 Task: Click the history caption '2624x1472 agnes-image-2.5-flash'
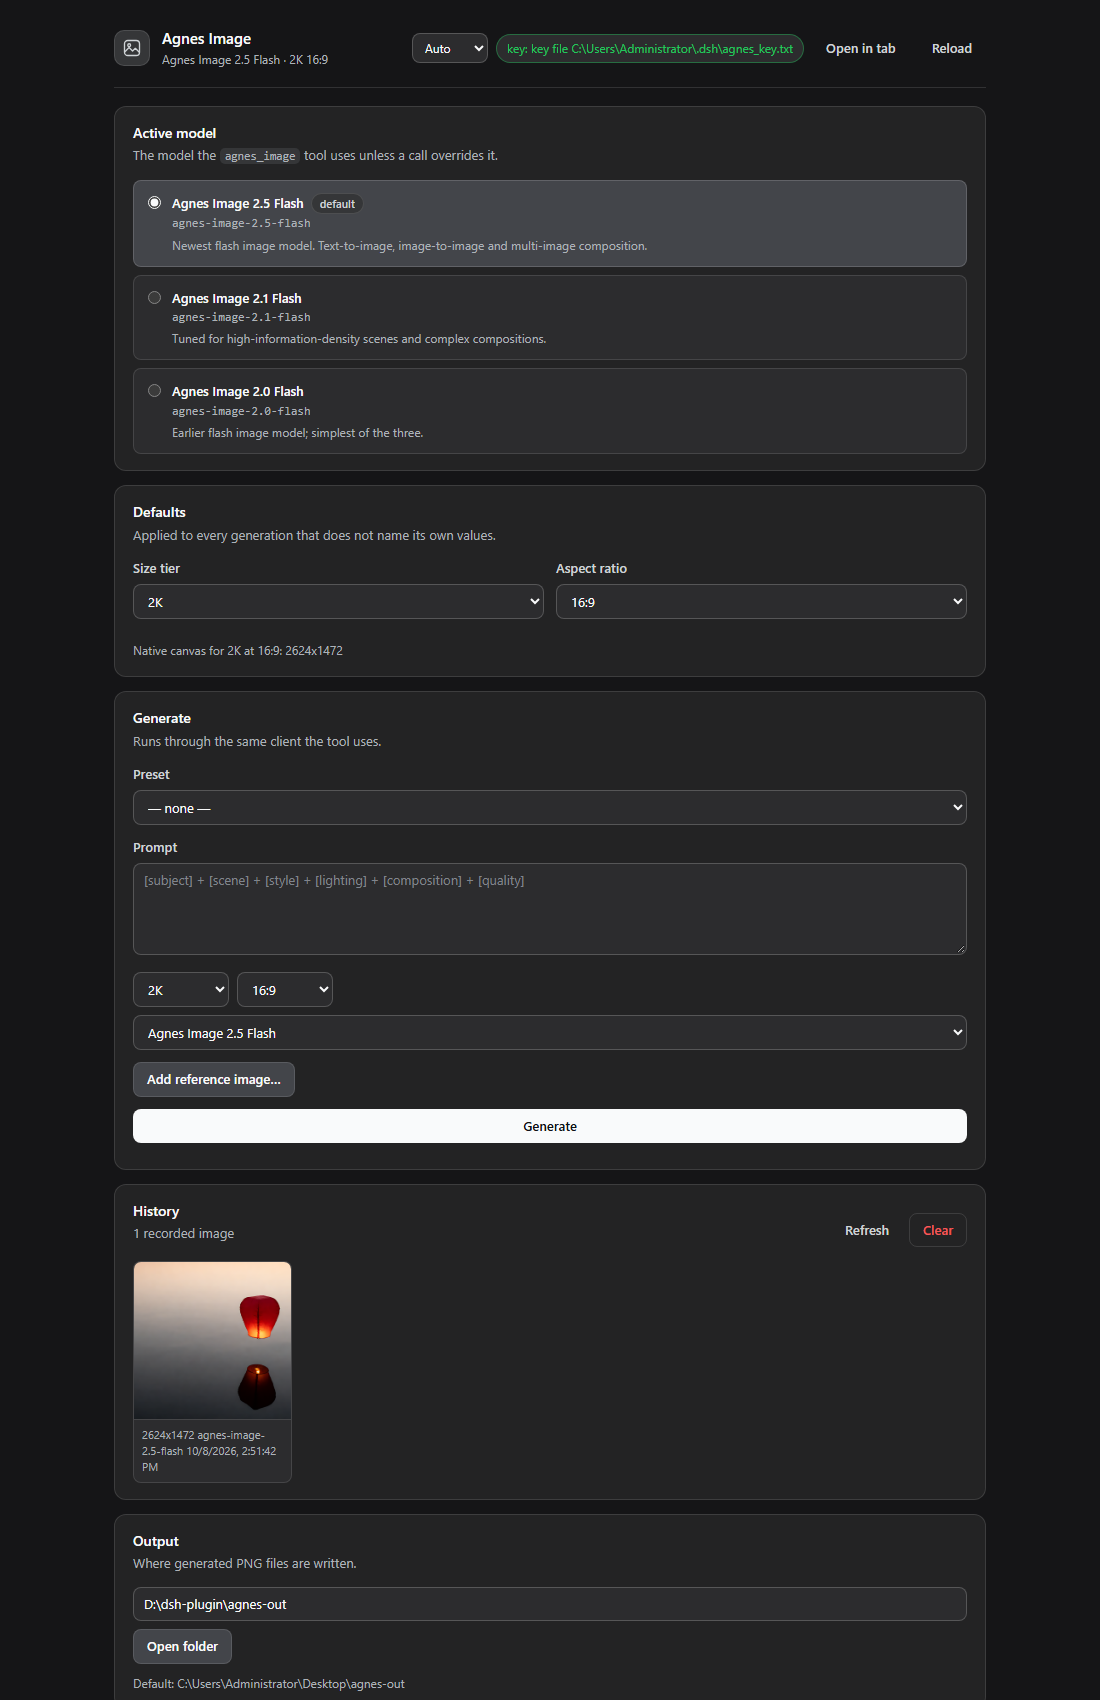[x=209, y=1451]
